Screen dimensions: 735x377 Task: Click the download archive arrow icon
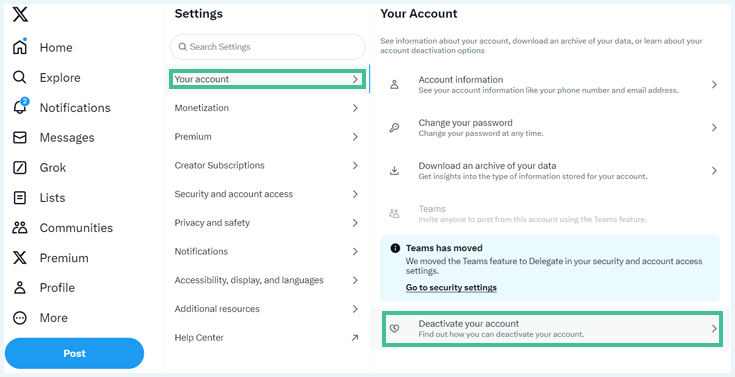pos(394,171)
